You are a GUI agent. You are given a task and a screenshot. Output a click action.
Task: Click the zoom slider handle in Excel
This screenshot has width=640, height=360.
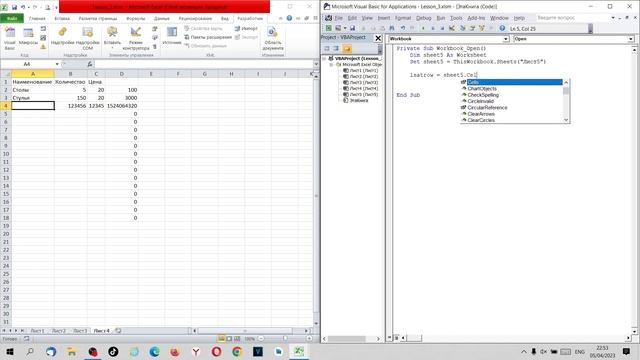[x=285, y=338]
